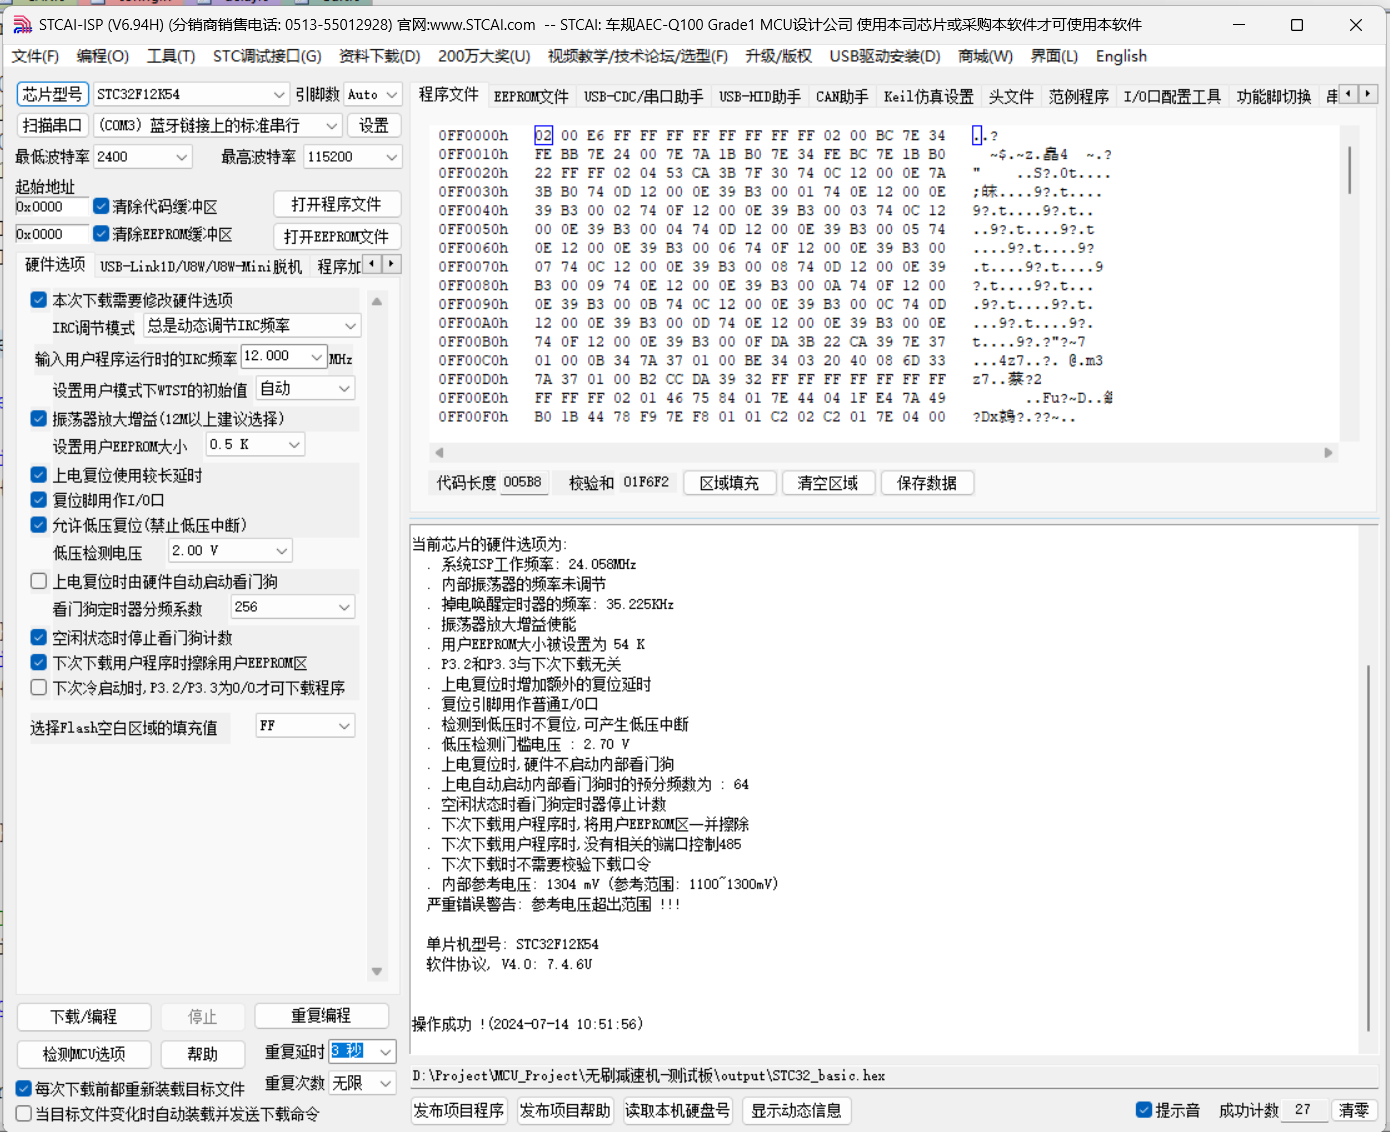Switch to USB-Link1D/U8W/U8W-Mini脱机 tab
1390x1132 pixels.
coord(200,266)
